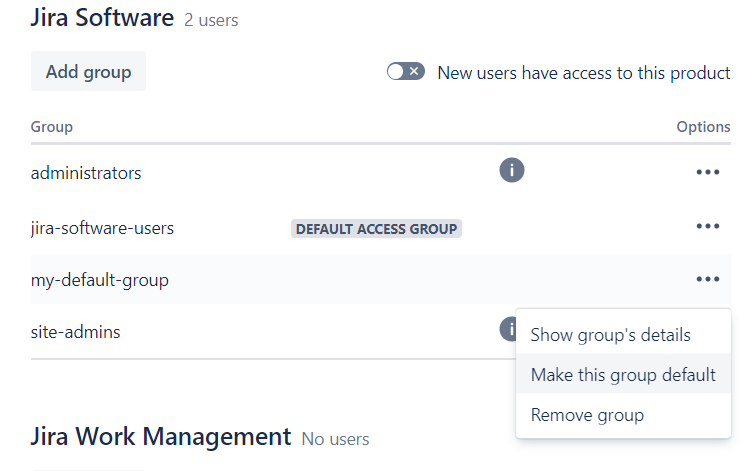The image size is (750, 471).
Task: Click the administrators group name
Action: coord(86,173)
